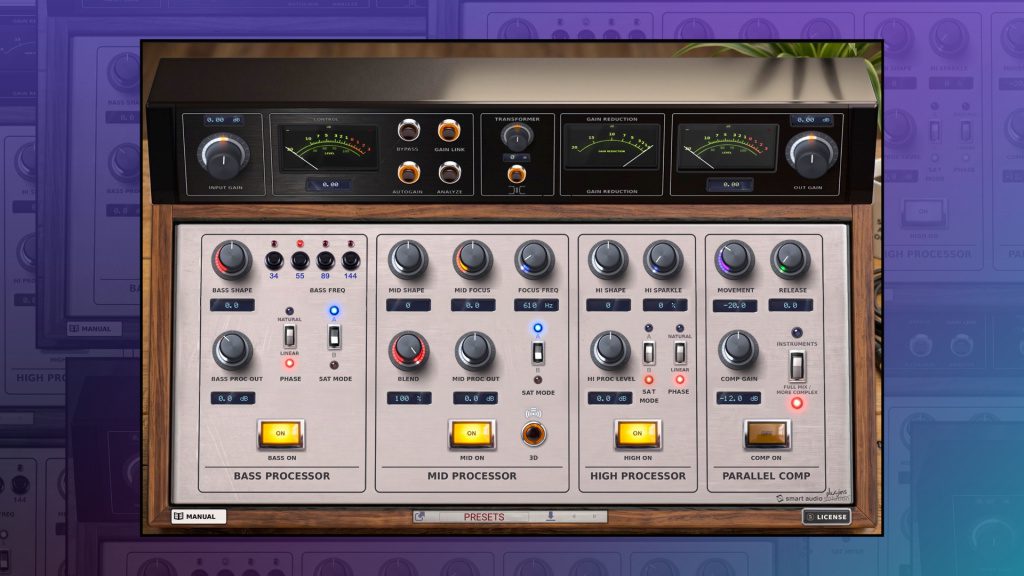Click the Hi Shape knob

click(607, 260)
